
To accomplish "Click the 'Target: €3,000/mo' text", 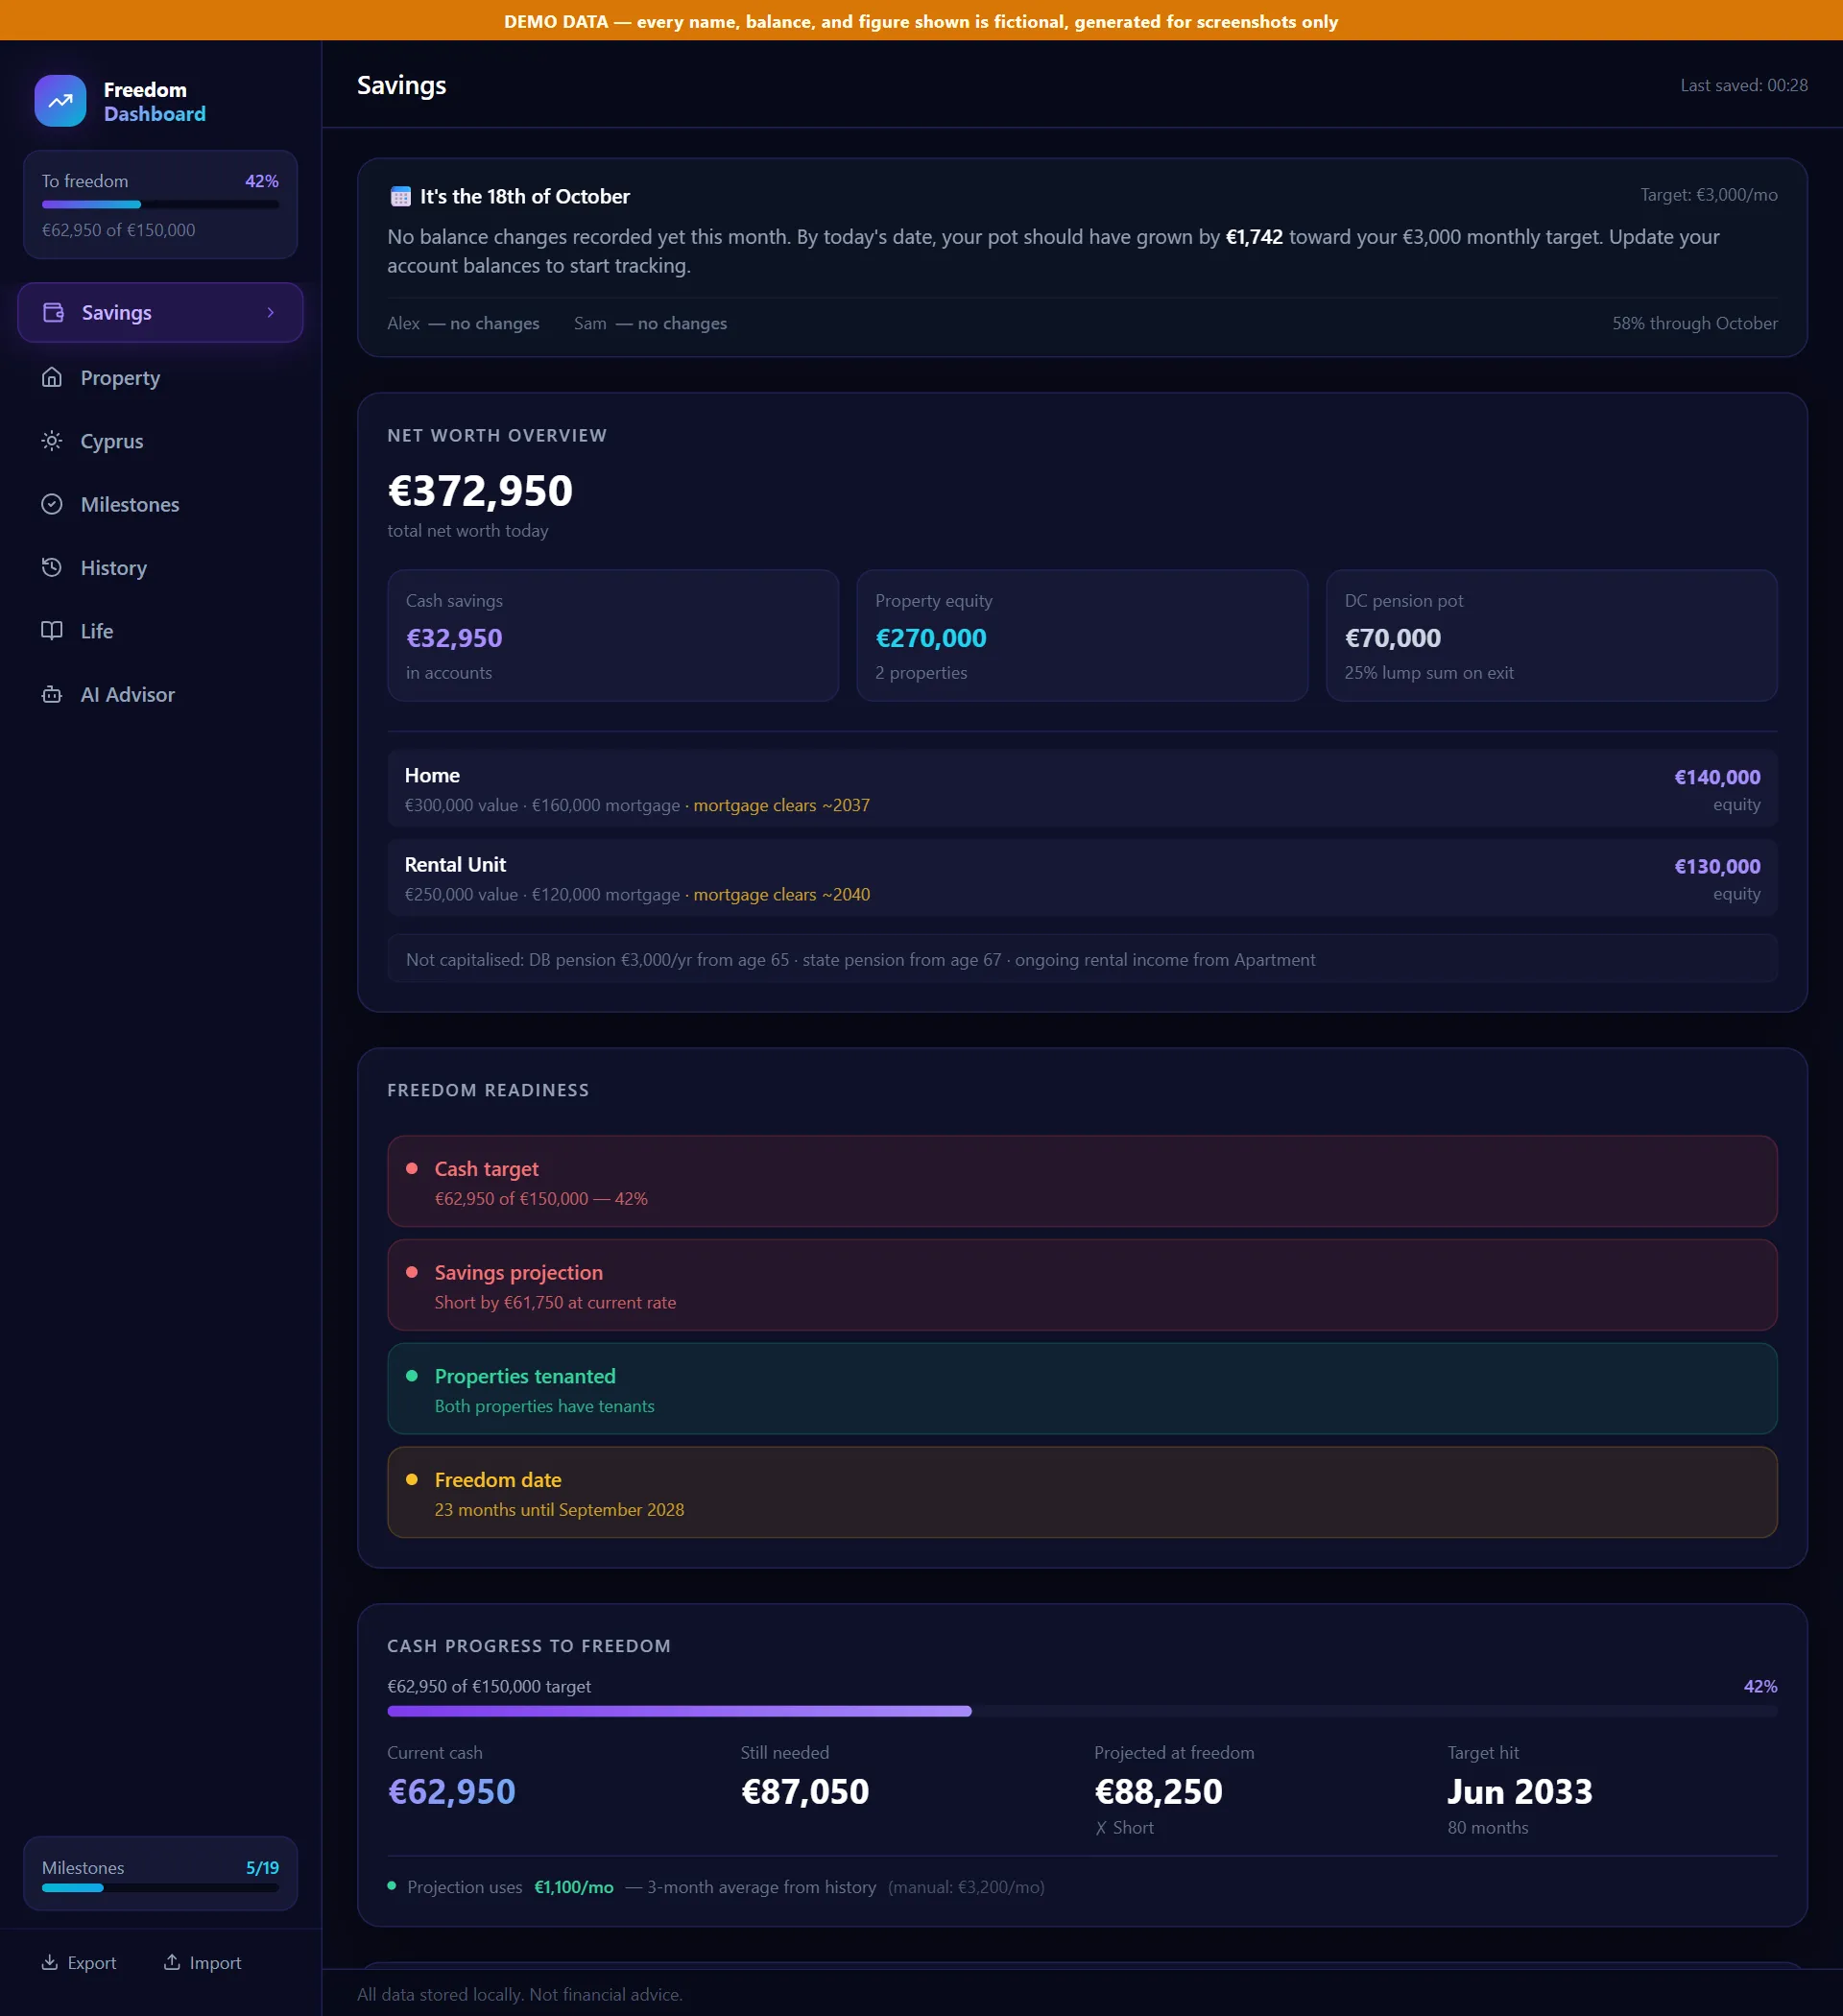I will pos(1708,195).
